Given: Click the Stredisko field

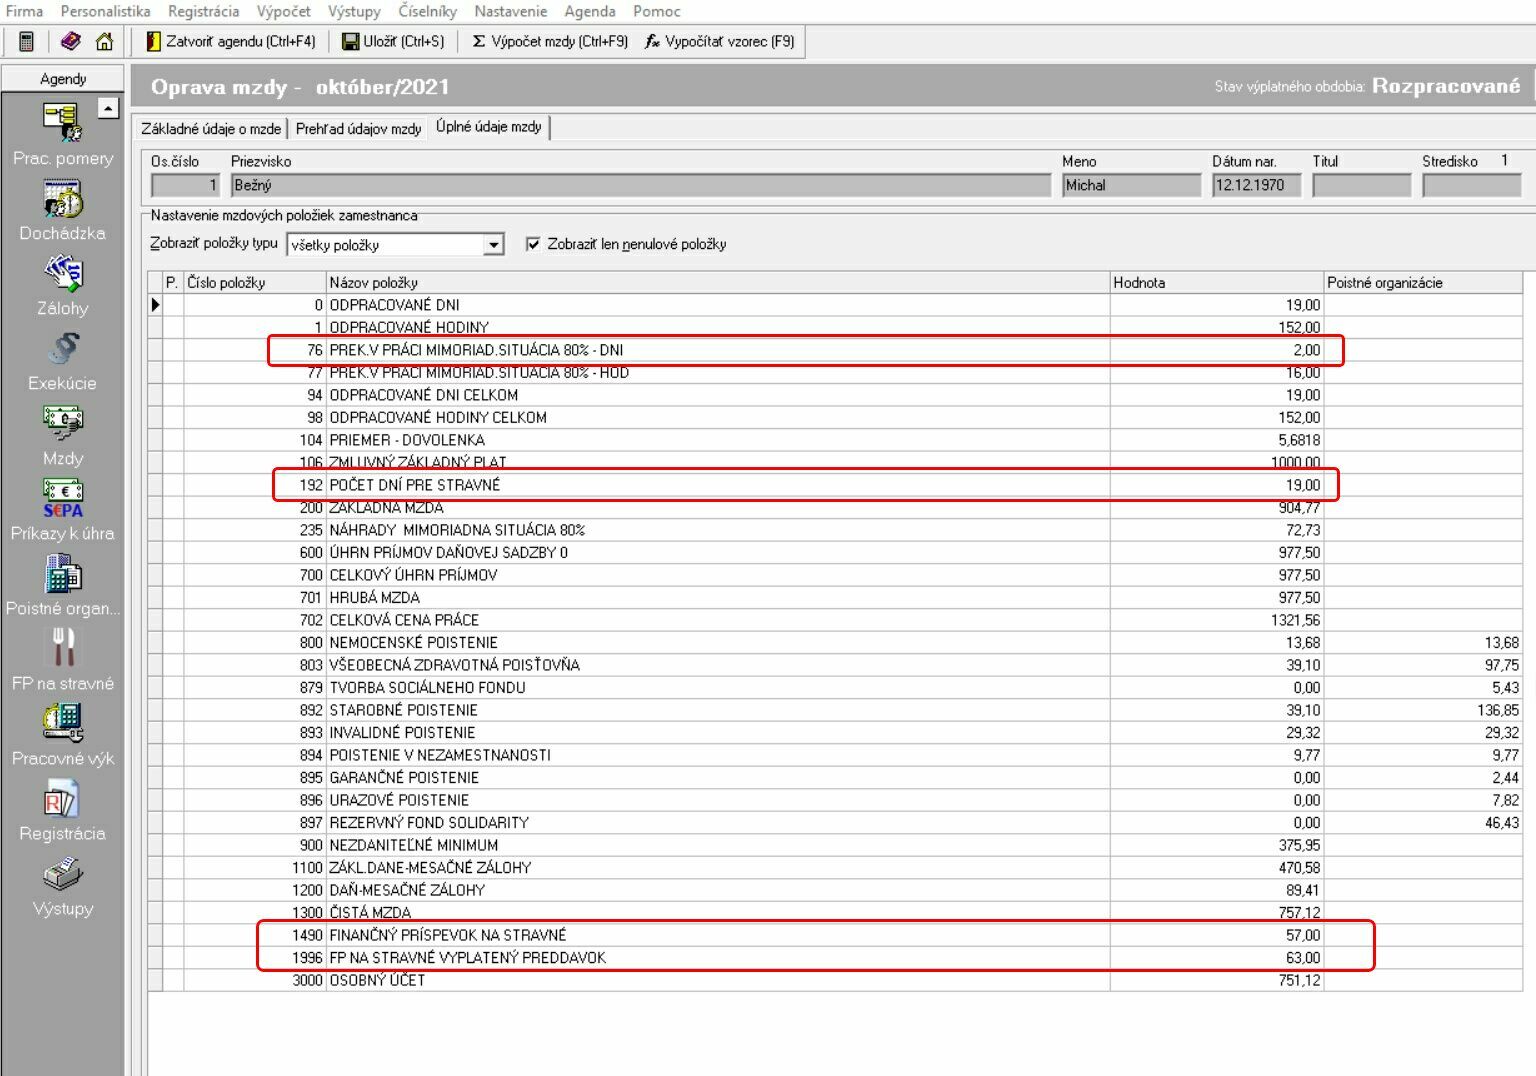Looking at the screenshot, I should [1471, 185].
